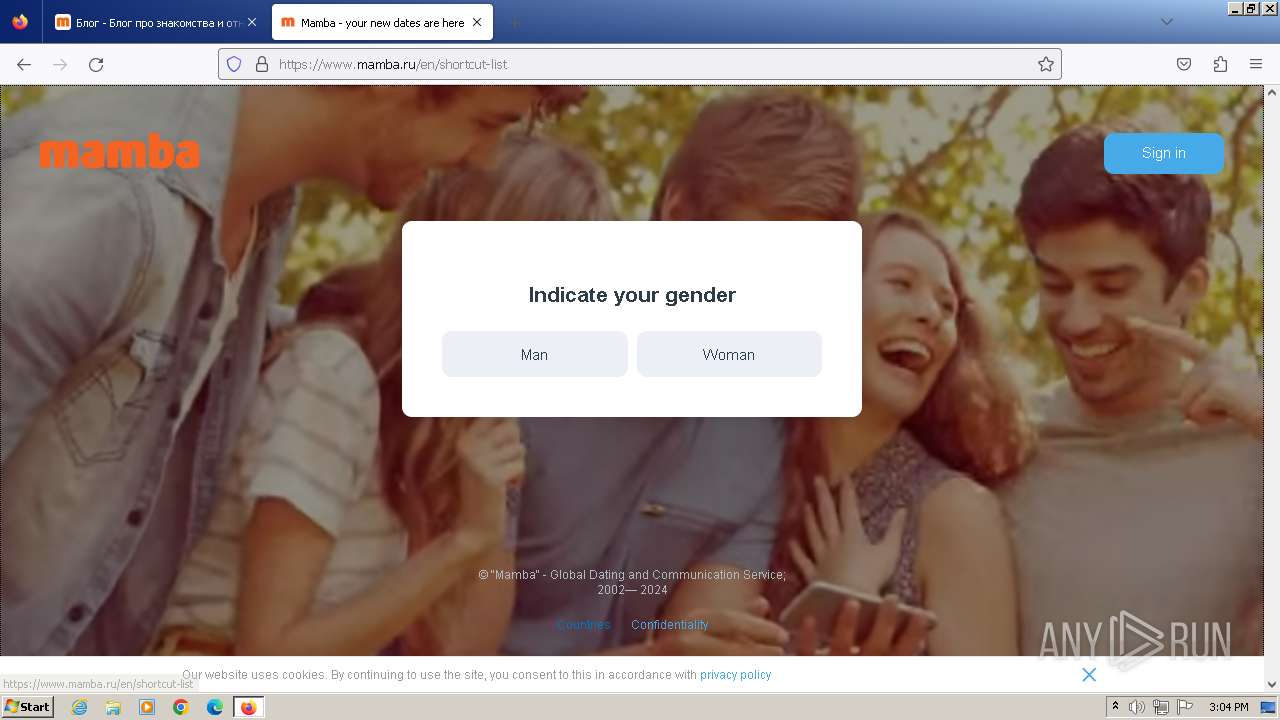Open a new tab with plus button
Viewport: 1280px width, 720px height.
point(514,22)
